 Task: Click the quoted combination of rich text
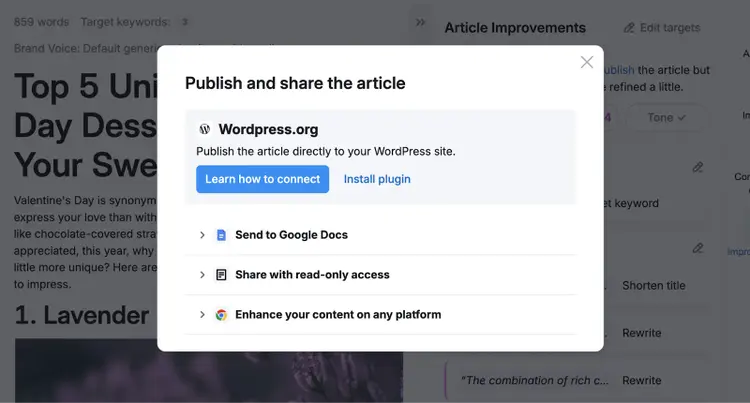point(535,381)
